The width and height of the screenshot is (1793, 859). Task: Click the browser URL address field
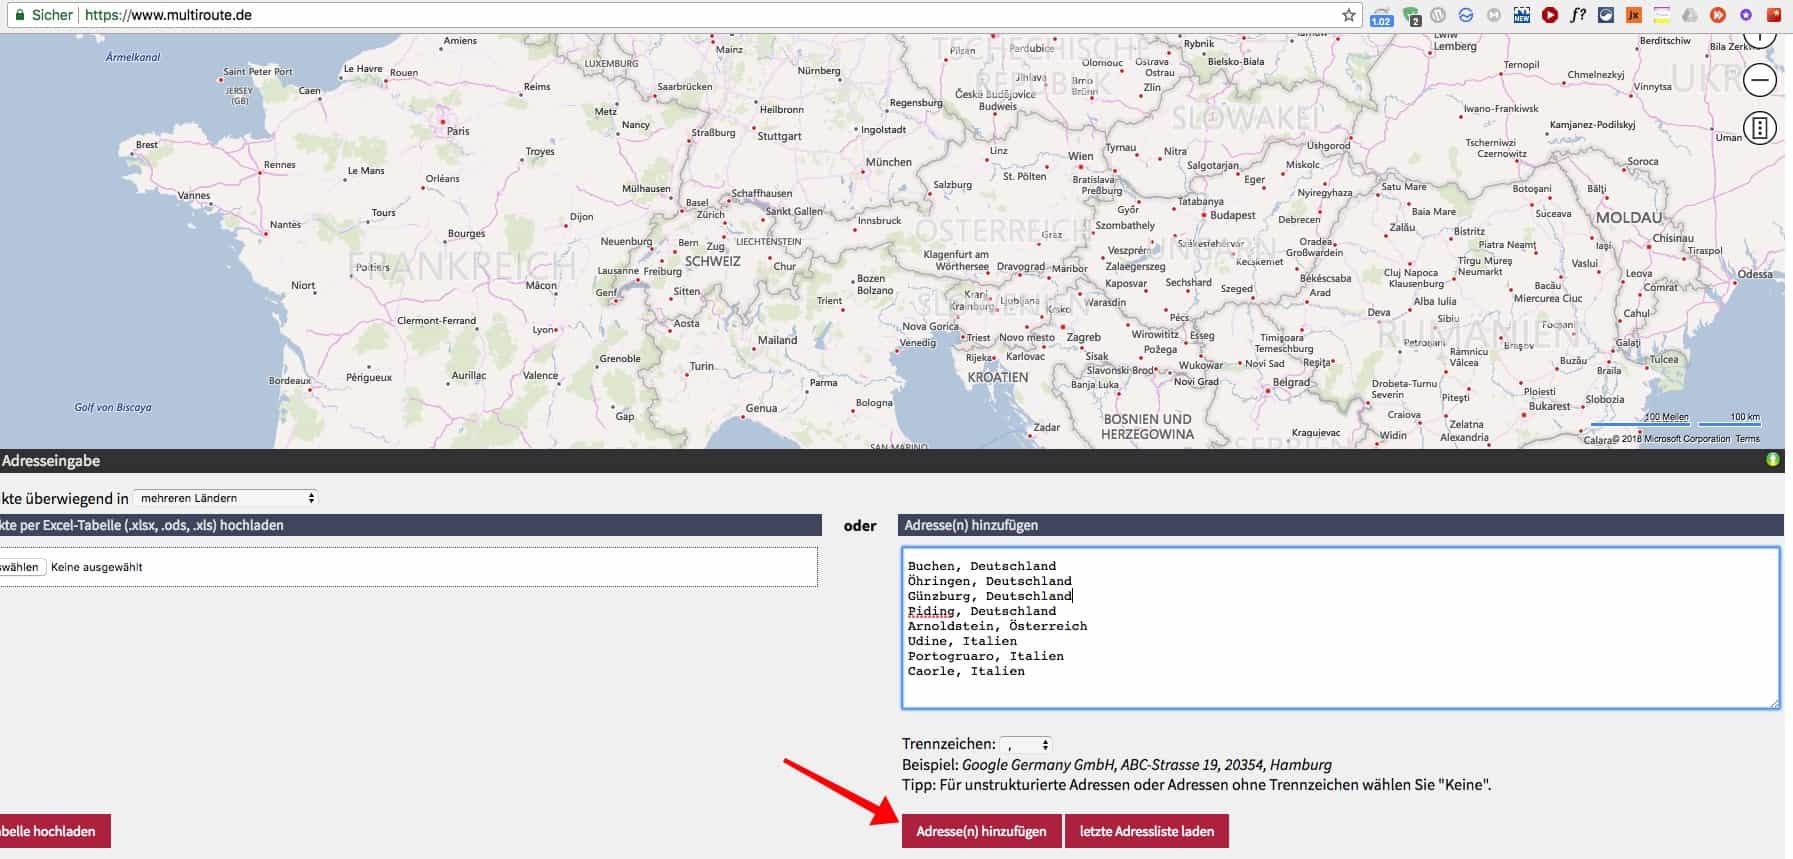[700, 15]
